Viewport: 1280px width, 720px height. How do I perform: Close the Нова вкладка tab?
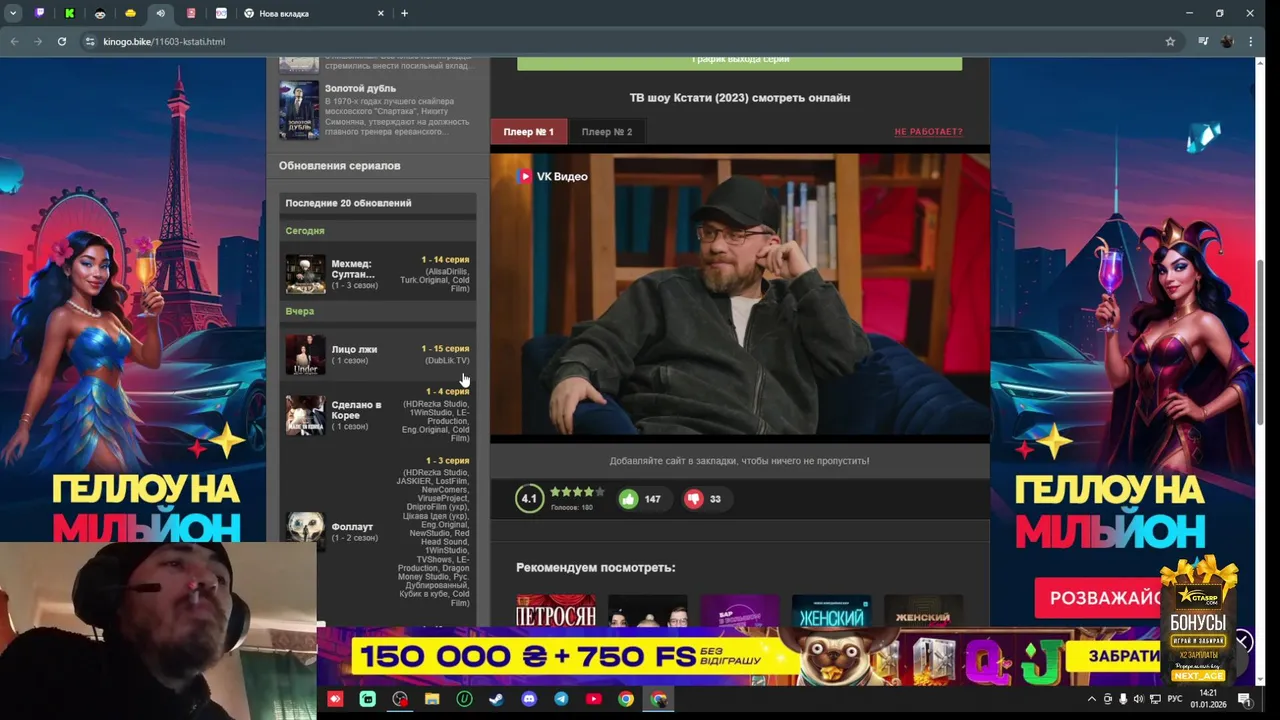(x=381, y=13)
